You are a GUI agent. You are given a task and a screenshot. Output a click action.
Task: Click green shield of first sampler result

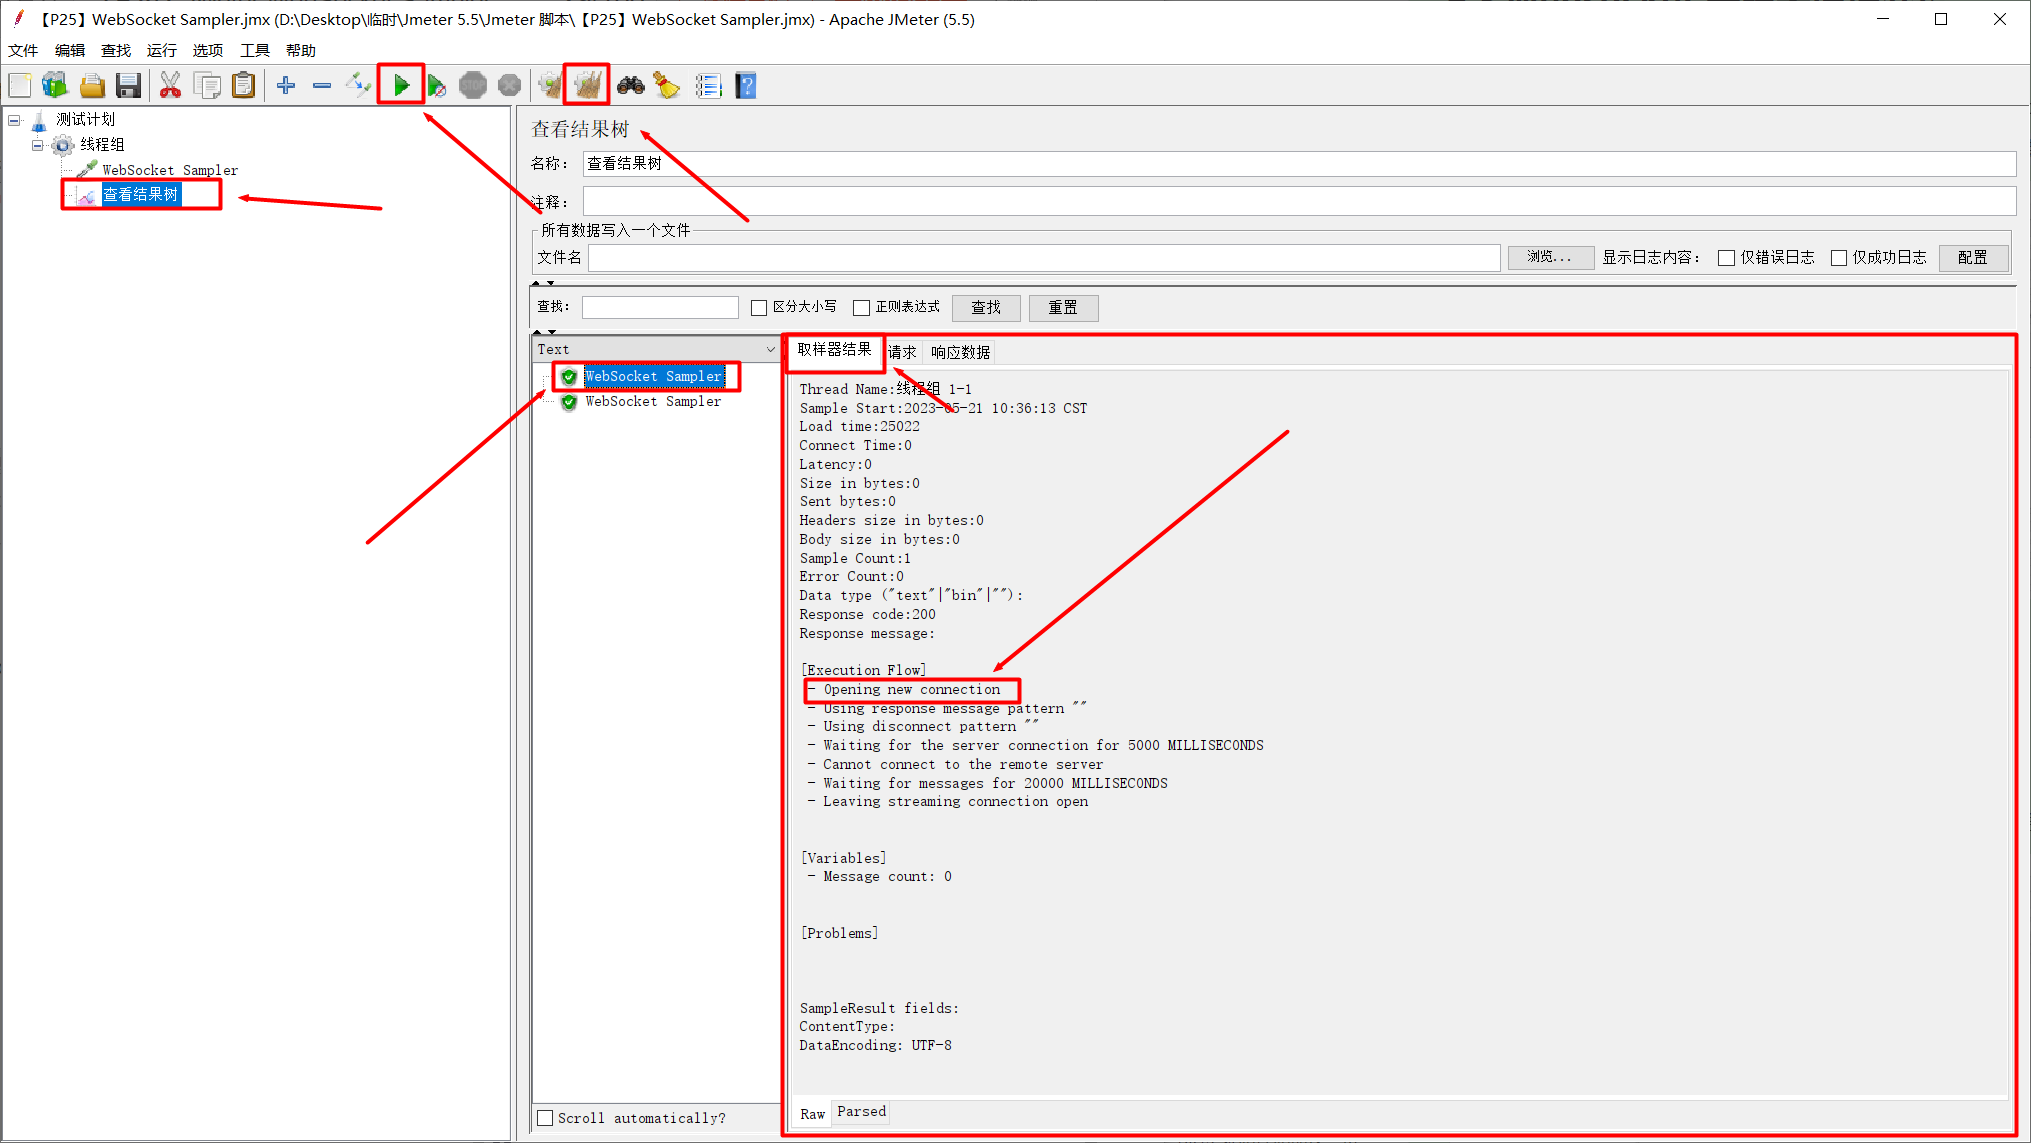569,377
